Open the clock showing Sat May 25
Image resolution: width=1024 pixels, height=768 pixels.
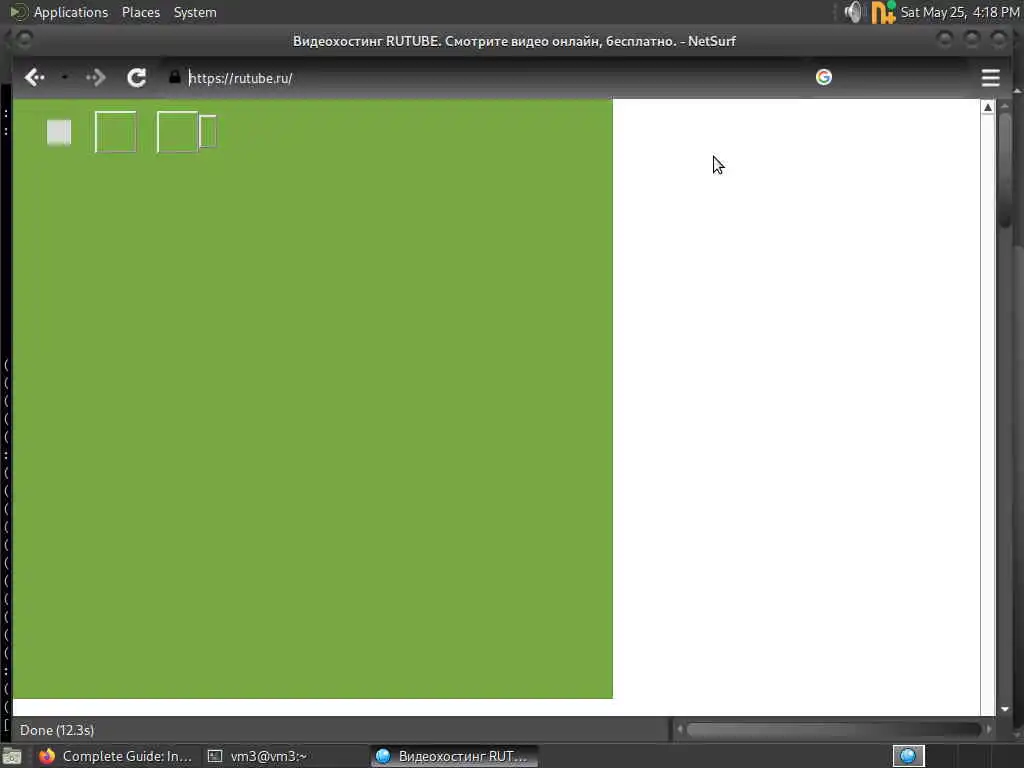[959, 12]
